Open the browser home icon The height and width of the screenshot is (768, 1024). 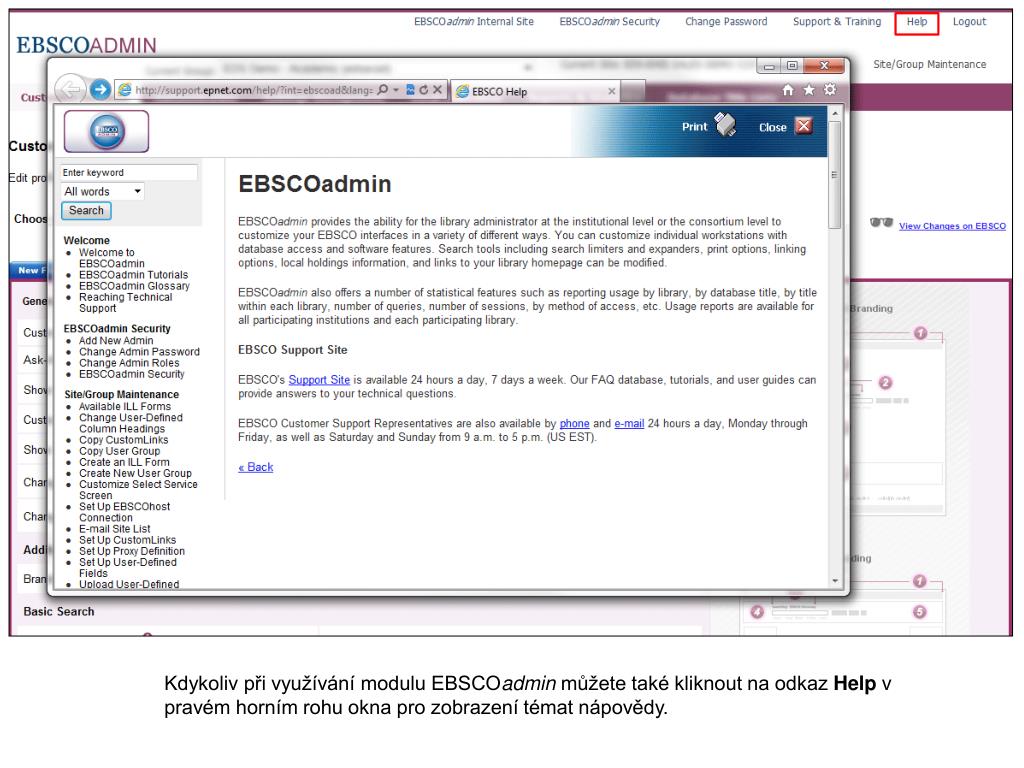tap(788, 90)
